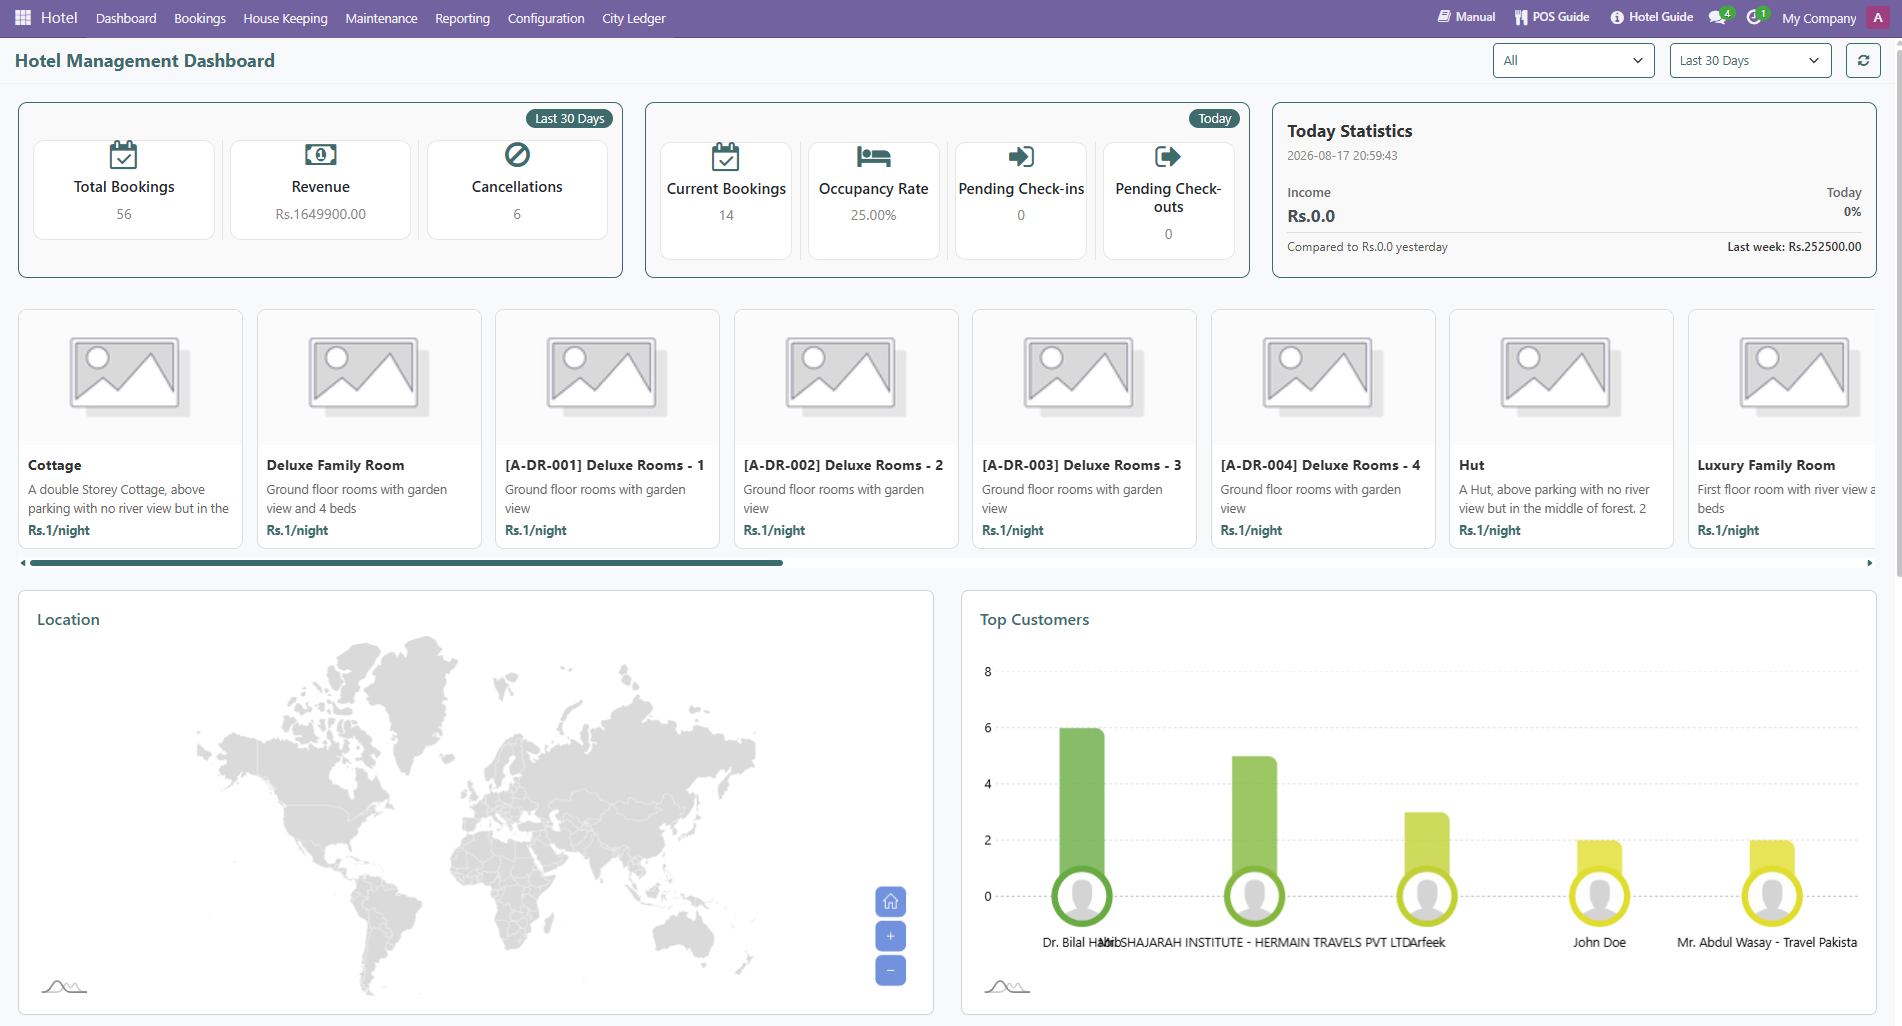1902x1026 pixels.
Task: Open the Deluxe Family Room card
Action: point(369,429)
